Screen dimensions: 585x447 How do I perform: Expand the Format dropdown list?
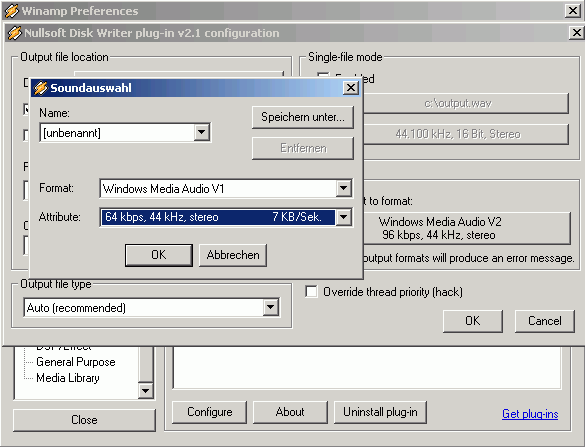(x=343, y=188)
